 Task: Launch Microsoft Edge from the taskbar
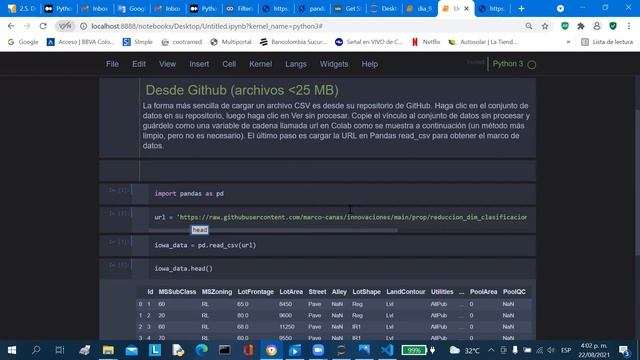201,350
